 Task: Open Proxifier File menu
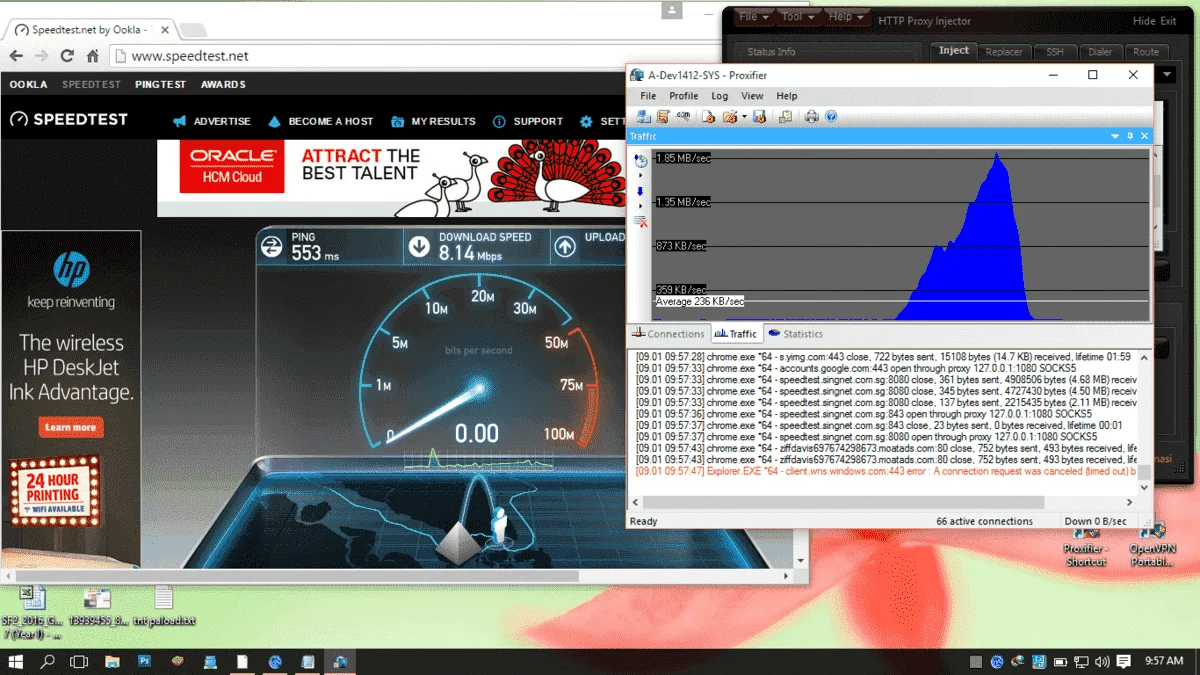pos(648,96)
